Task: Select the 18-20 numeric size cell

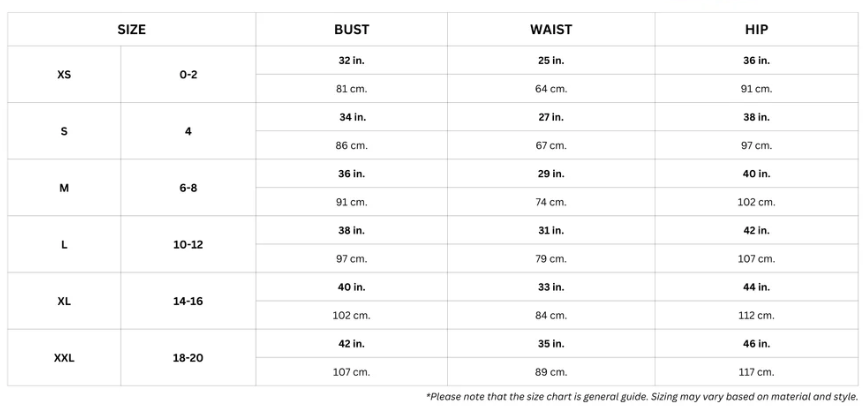Action: coord(188,357)
